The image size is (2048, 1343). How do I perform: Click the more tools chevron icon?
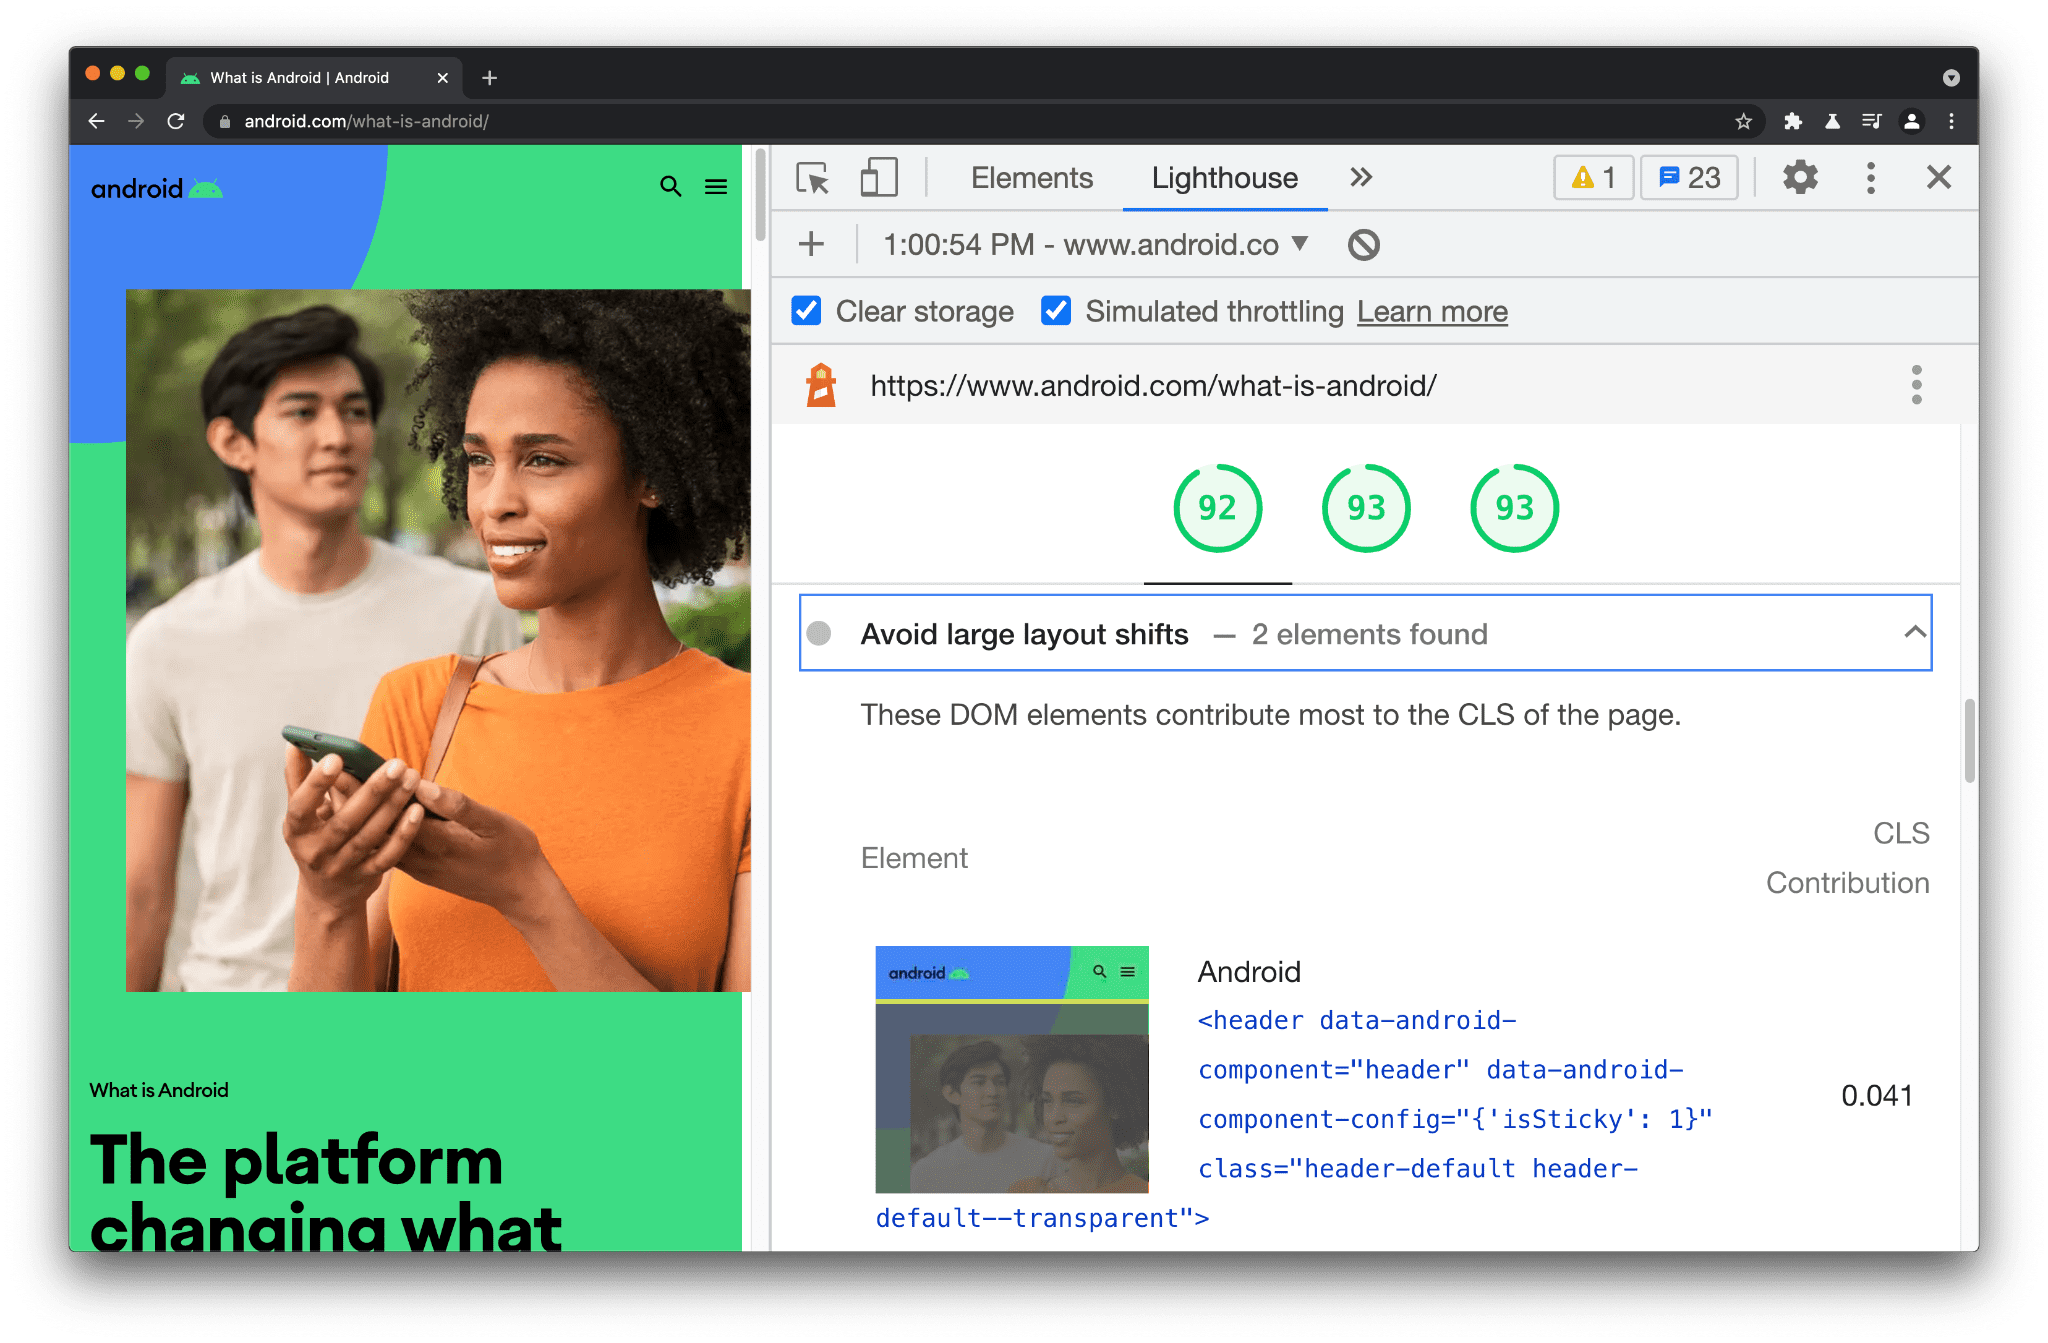1360,177
